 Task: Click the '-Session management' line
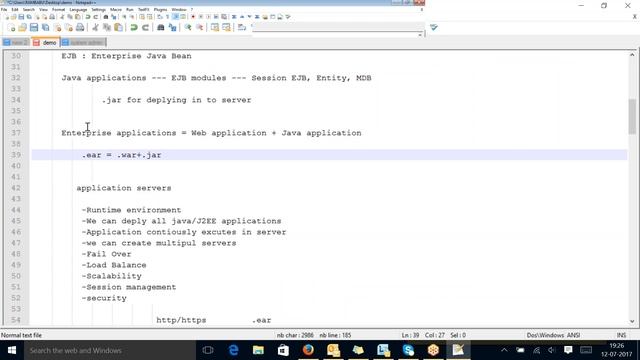click(x=129, y=287)
